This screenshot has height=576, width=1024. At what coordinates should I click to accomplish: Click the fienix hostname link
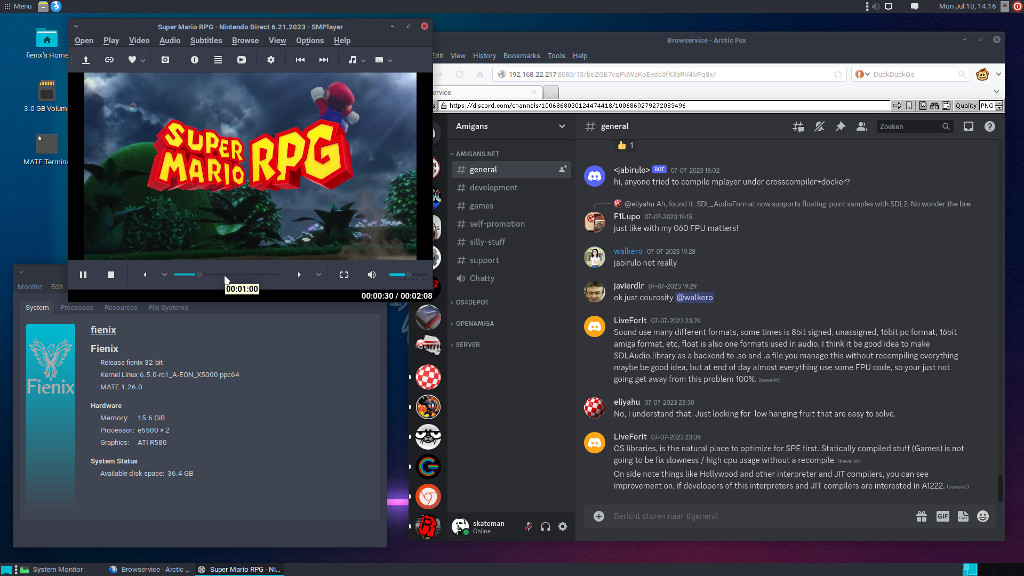pos(103,330)
